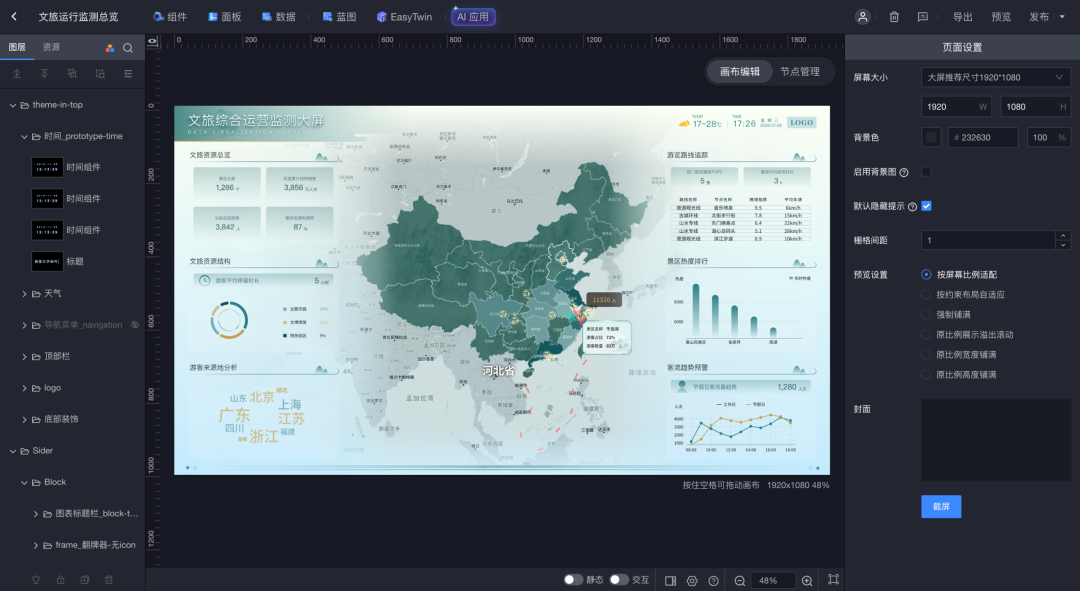Select the 按约束布局自适应 radio option
Screen dimensions: 1080x591
tap(926, 294)
